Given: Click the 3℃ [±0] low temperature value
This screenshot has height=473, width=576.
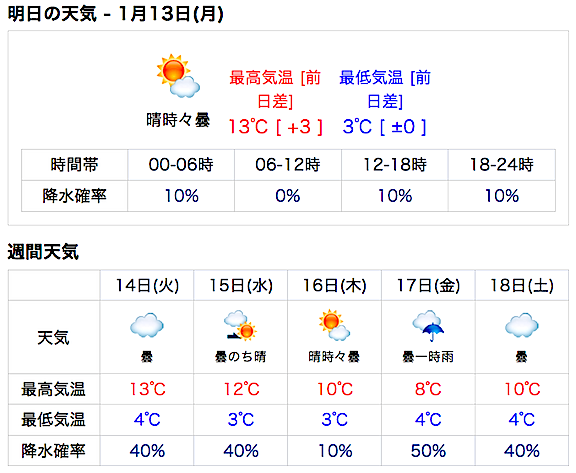Looking at the screenshot, I should tap(384, 127).
